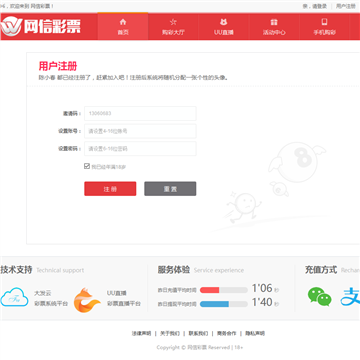
Task: Open the mobile phone purchase icon
Action: (324, 22)
